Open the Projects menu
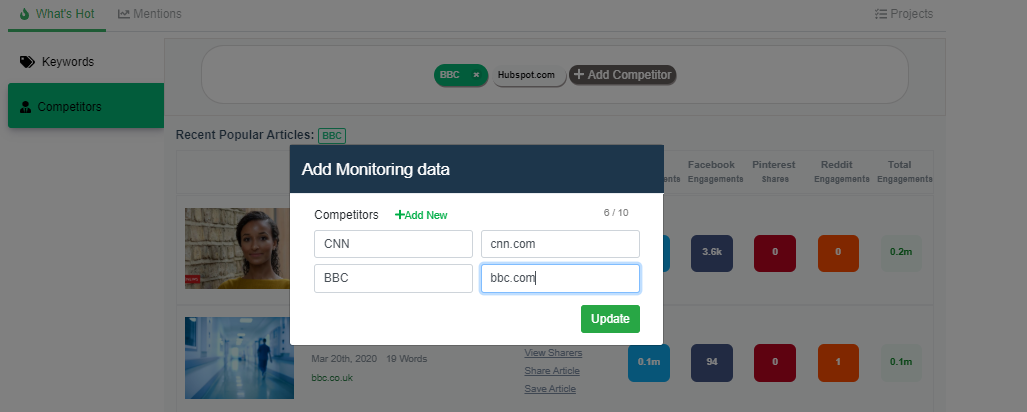1027x412 pixels. tap(904, 14)
